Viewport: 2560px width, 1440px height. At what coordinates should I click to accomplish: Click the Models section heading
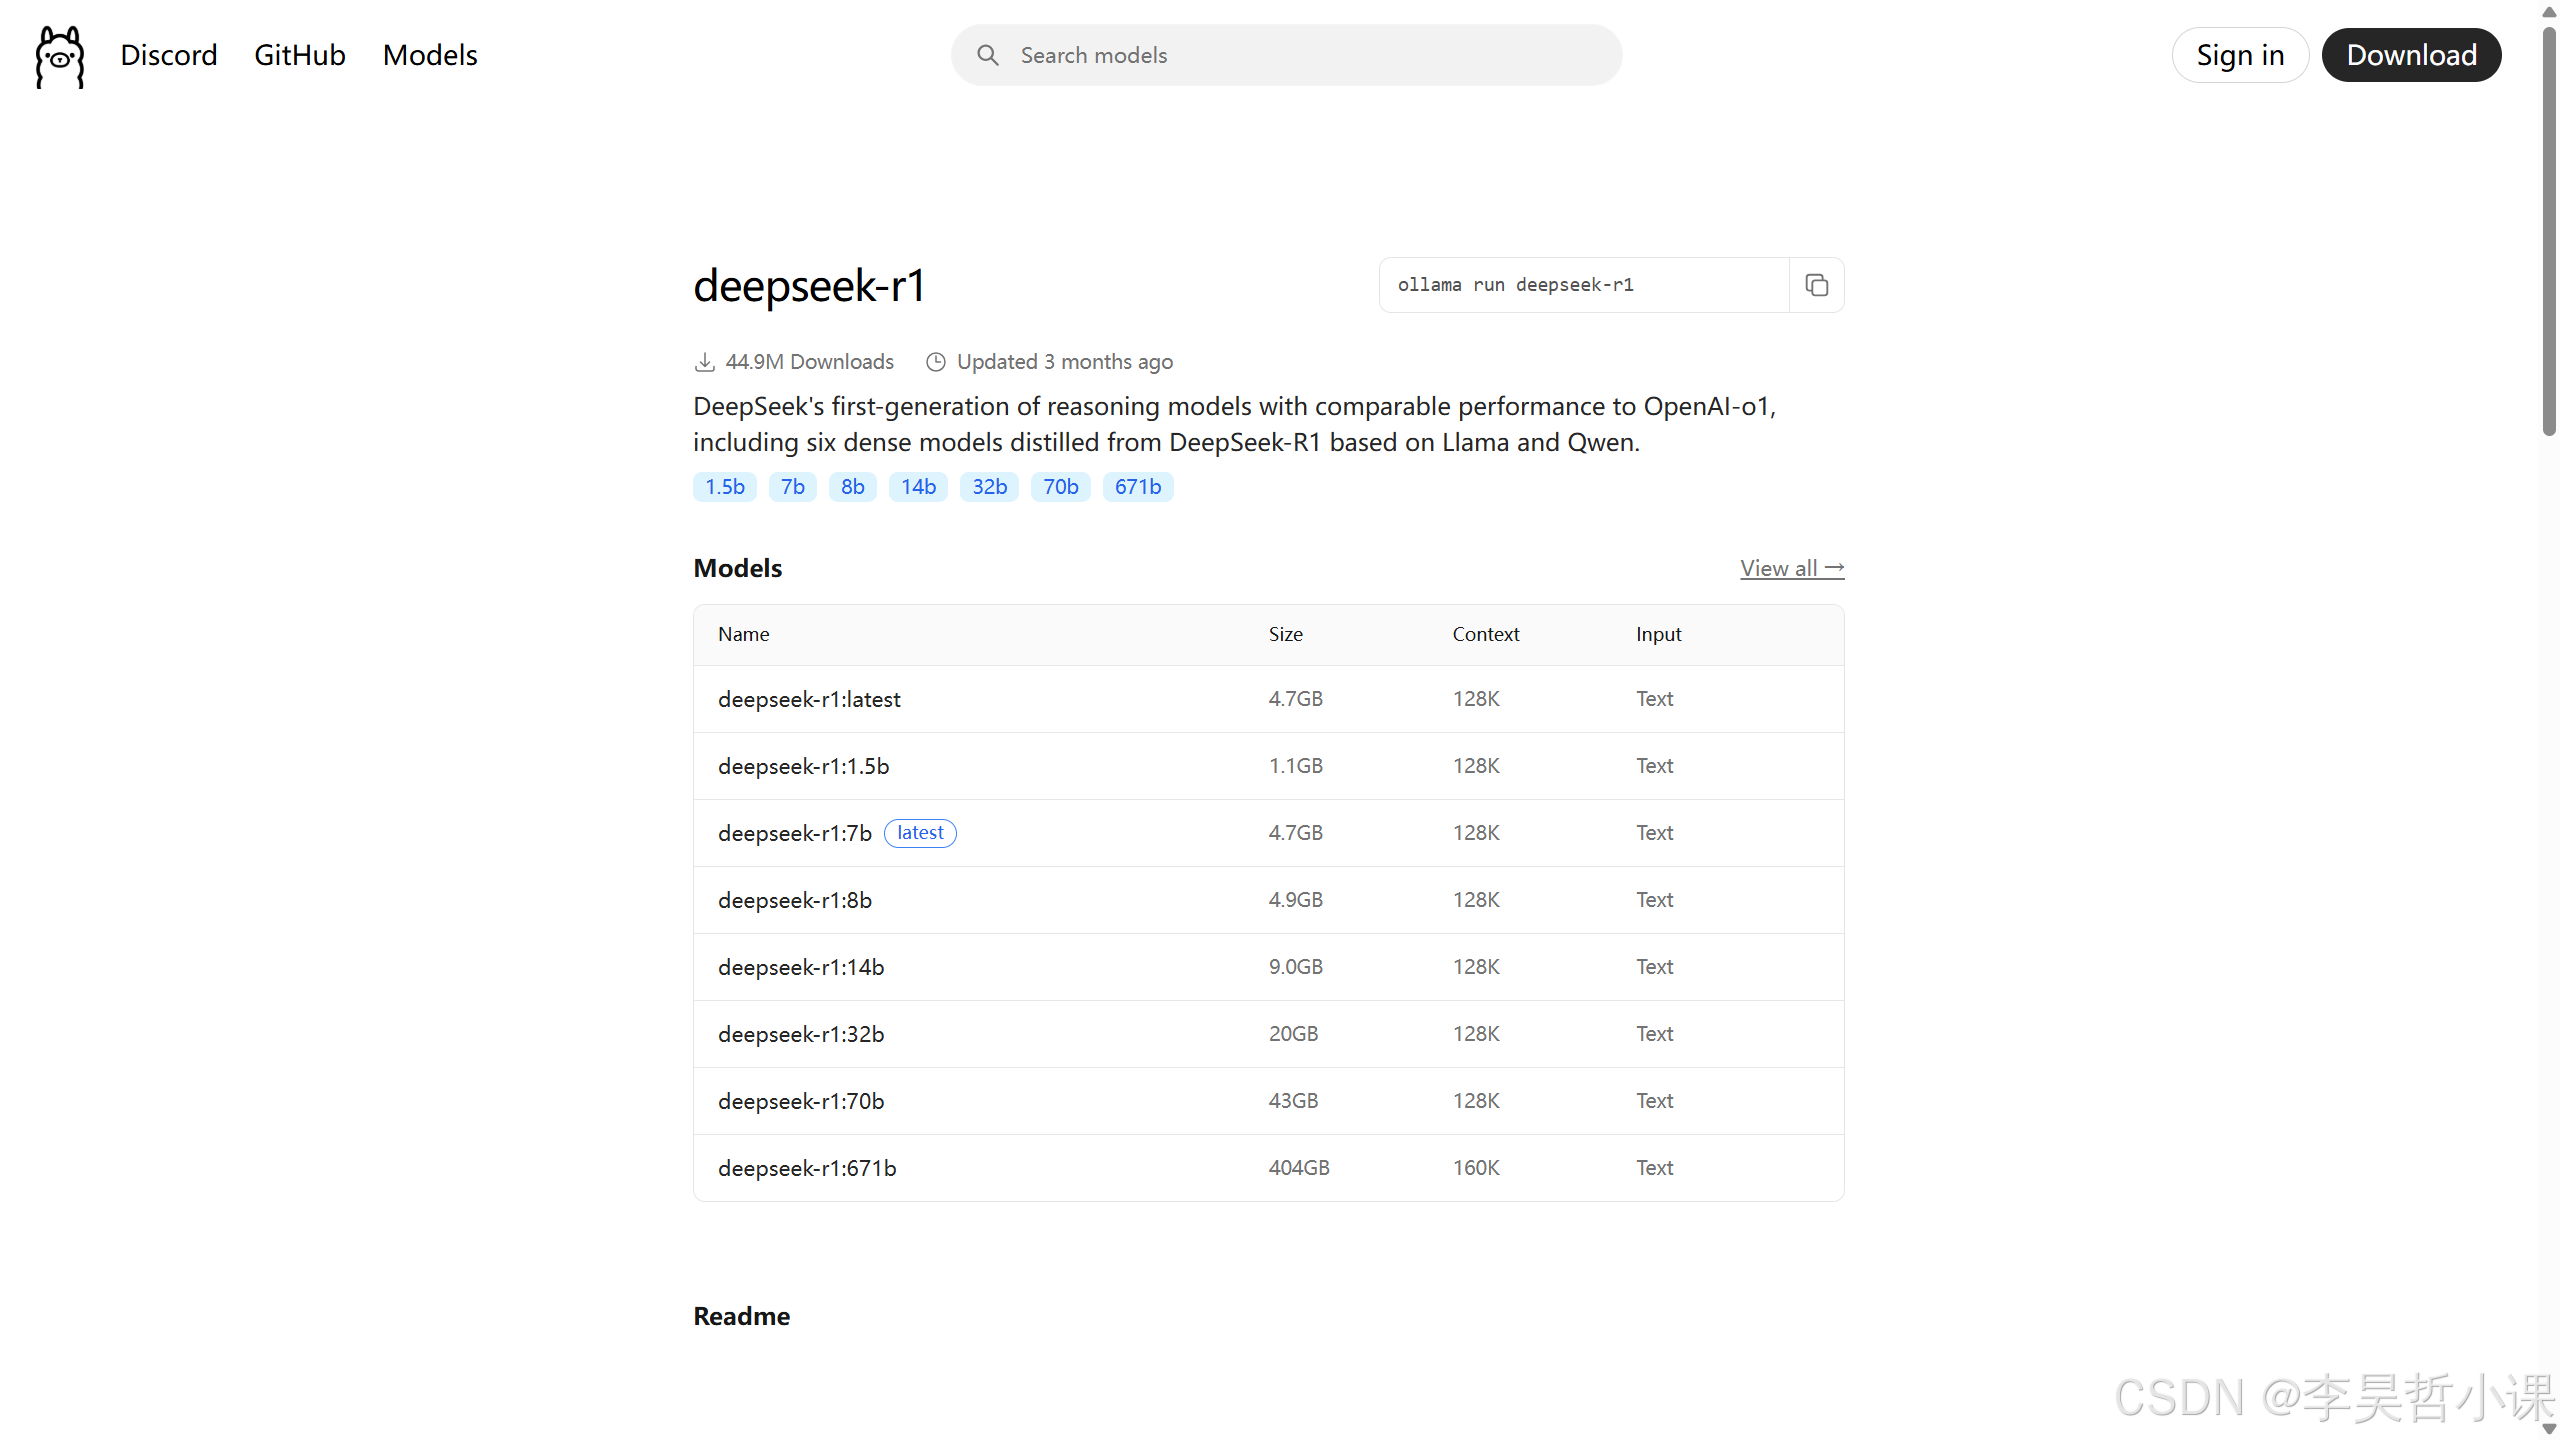tap(737, 568)
